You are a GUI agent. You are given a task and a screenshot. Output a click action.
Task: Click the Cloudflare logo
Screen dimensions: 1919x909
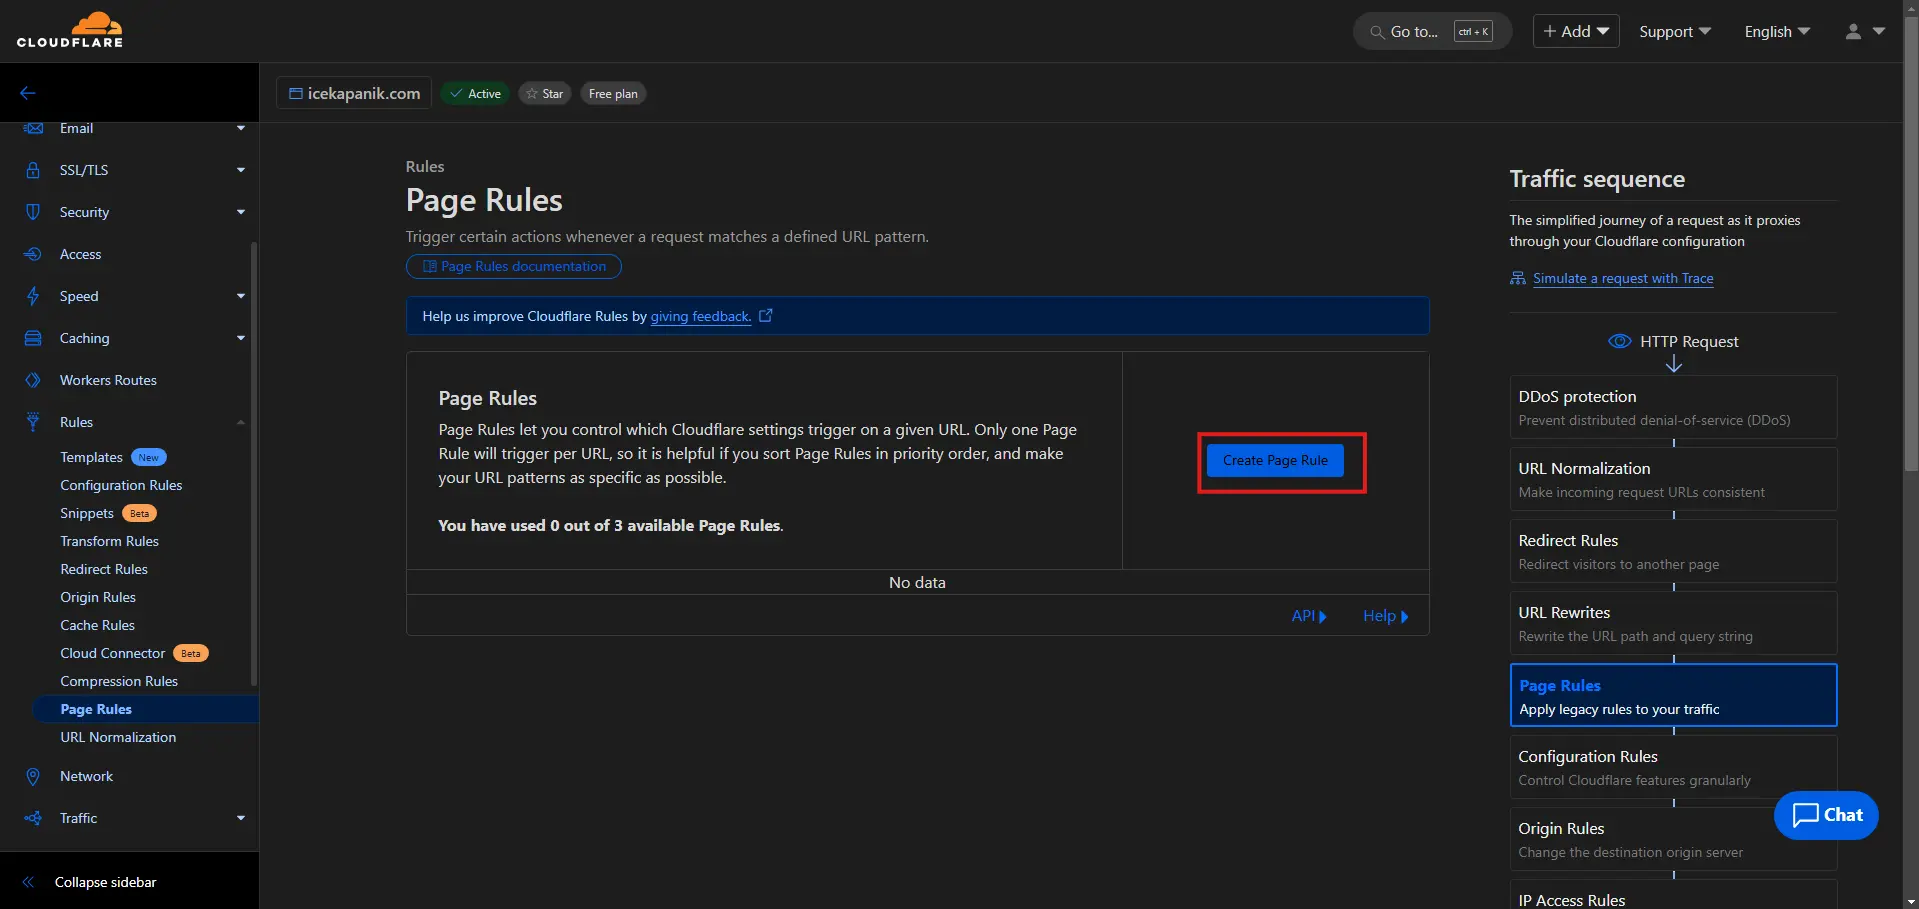pos(70,30)
